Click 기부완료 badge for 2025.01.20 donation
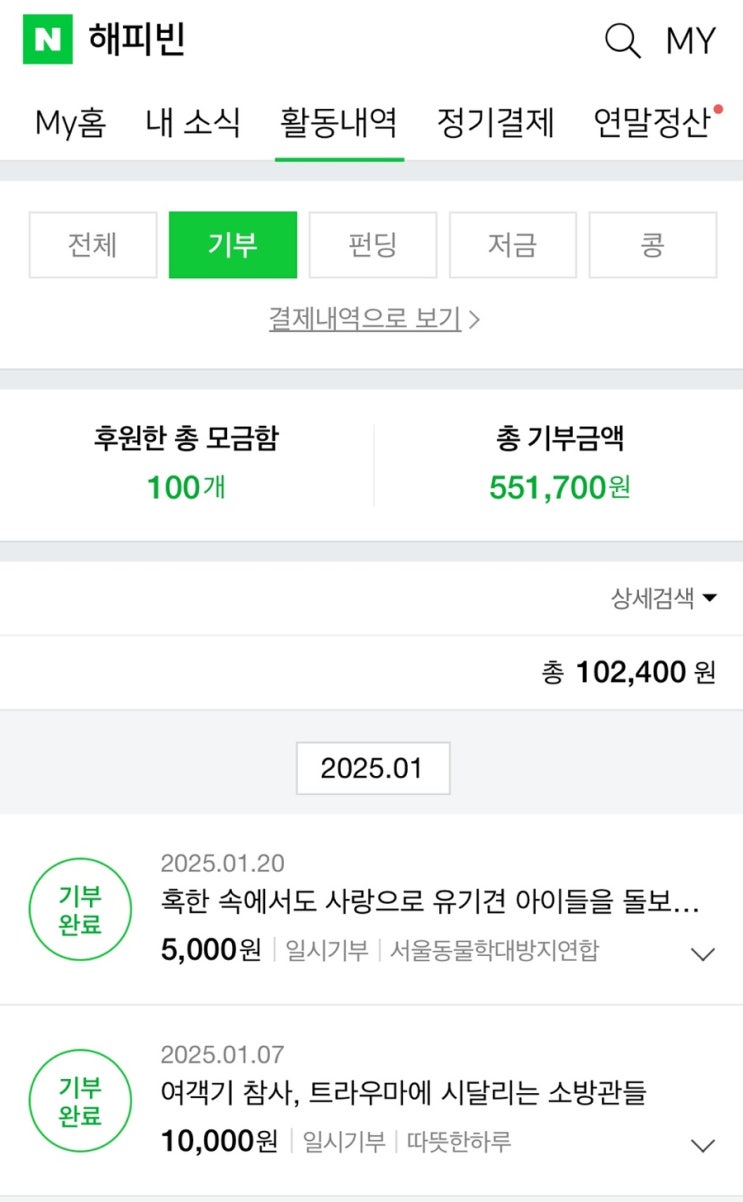The height and width of the screenshot is (1202, 743). point(80,909)
